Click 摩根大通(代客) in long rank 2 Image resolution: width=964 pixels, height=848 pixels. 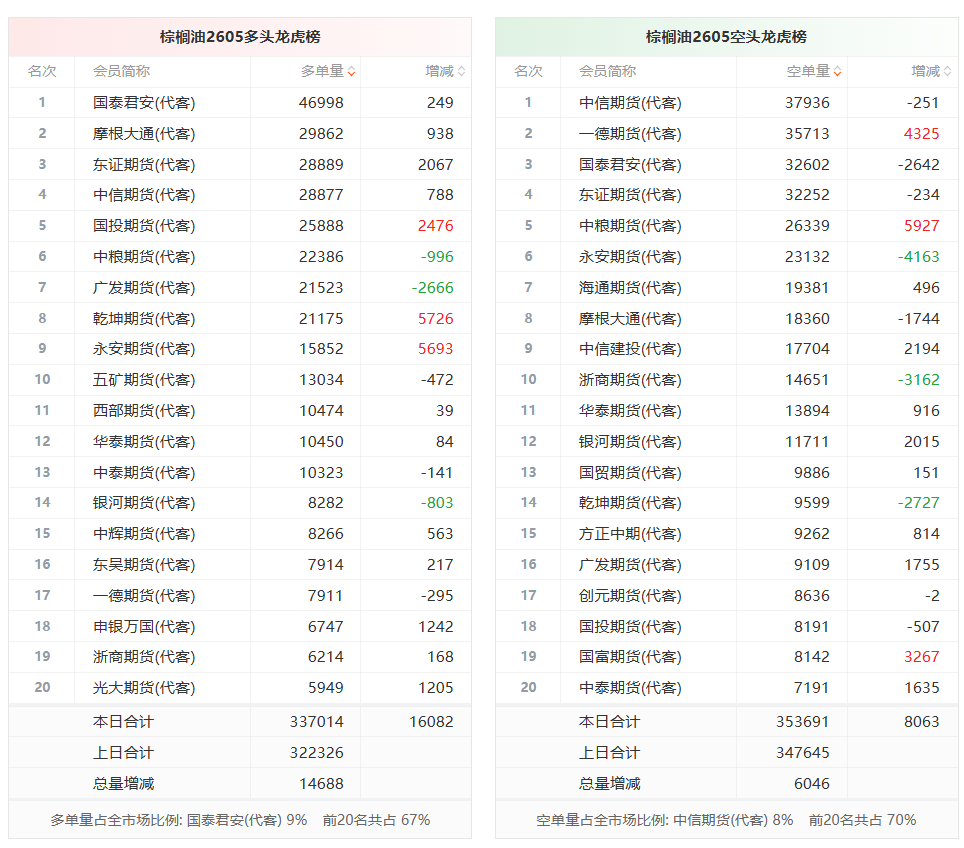tap(144, 133)
